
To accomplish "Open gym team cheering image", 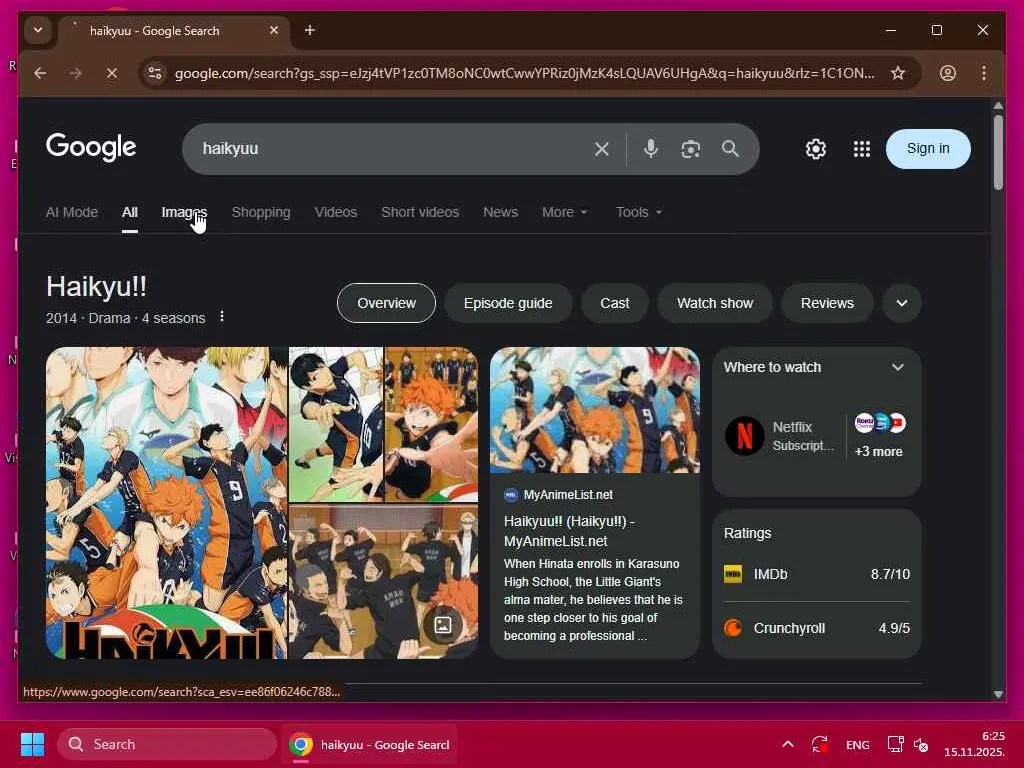I will coord(383,581).
